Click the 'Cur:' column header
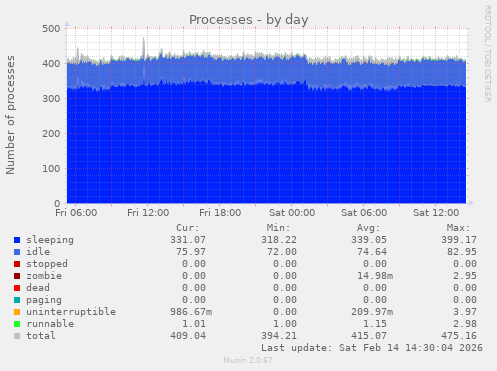 click(188, 228)
